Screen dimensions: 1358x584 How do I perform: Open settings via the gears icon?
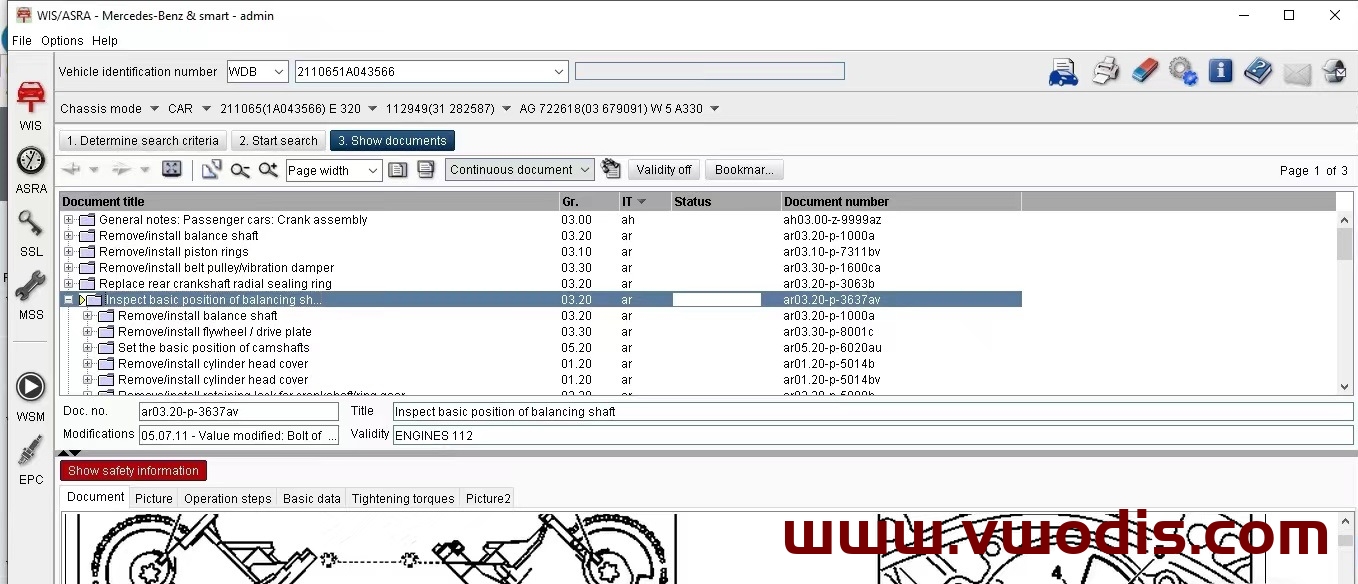1183,72
